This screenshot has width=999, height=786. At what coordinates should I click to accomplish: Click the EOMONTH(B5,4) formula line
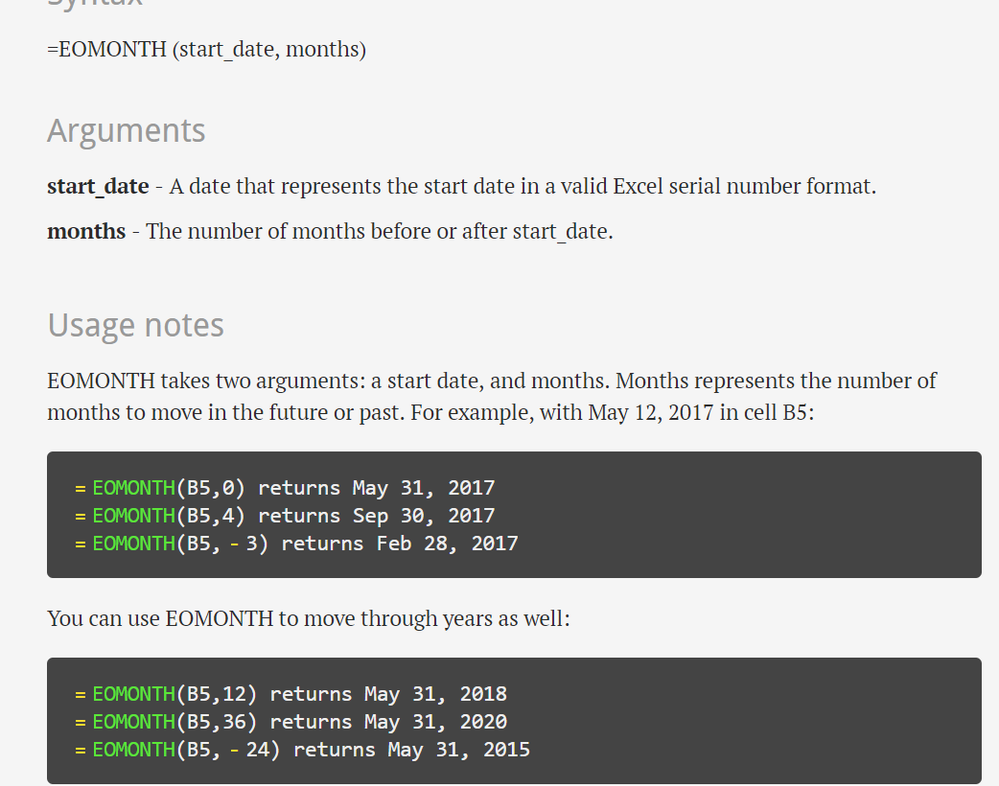coord(285,516)
